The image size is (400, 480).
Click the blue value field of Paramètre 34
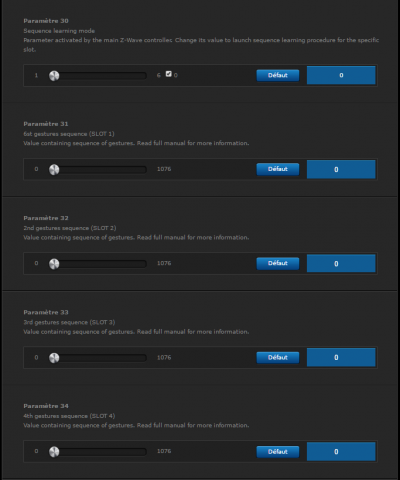coord(341,452)
